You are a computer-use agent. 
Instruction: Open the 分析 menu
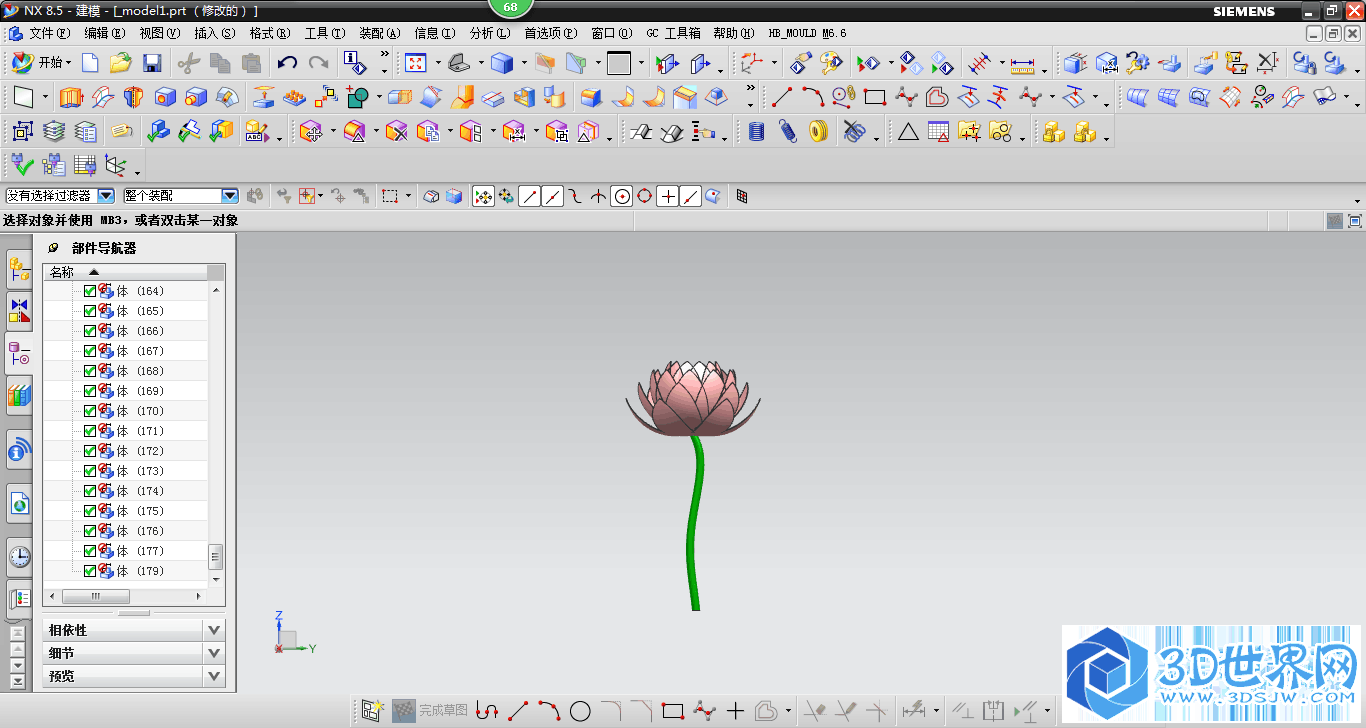click(x=490, y=33)
